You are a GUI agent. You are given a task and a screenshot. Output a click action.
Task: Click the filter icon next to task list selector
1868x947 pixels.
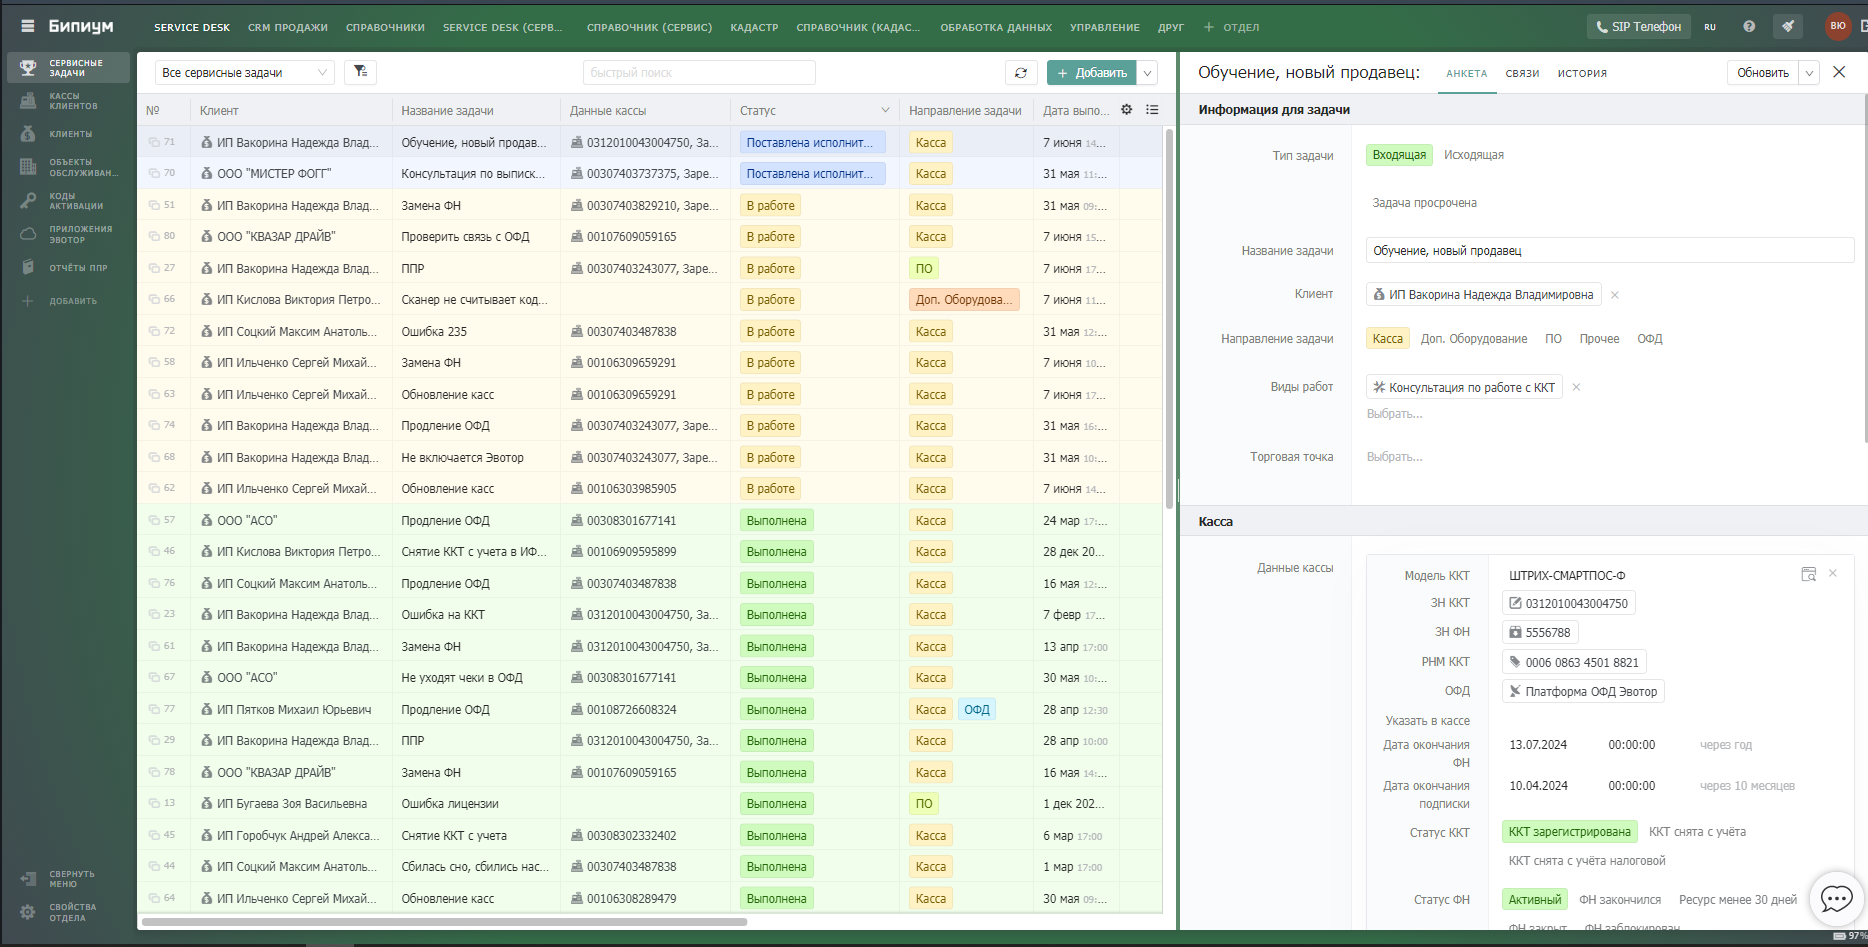pos(360,72)
